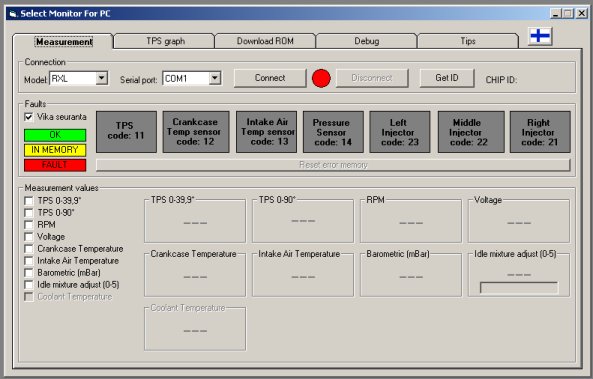Screen dimensions: 593x379
Task: Click Middle Injector code 22 box
Action: [471, 132]
